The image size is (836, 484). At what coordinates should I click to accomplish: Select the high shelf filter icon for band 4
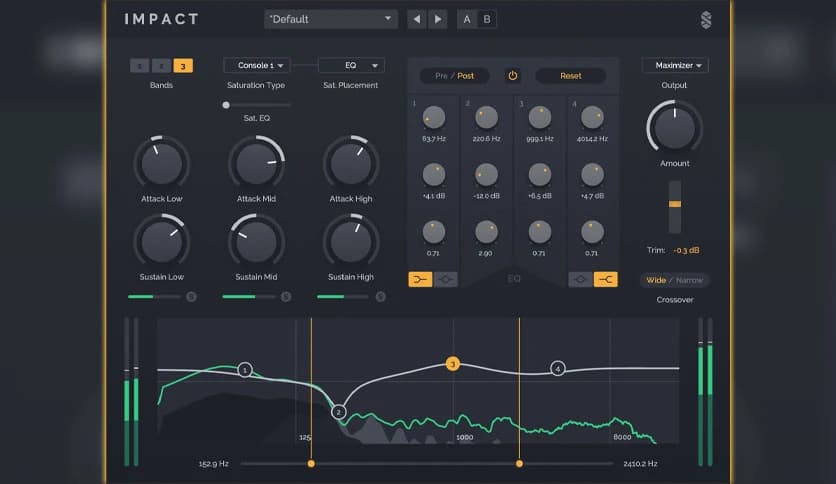point(605,279)
